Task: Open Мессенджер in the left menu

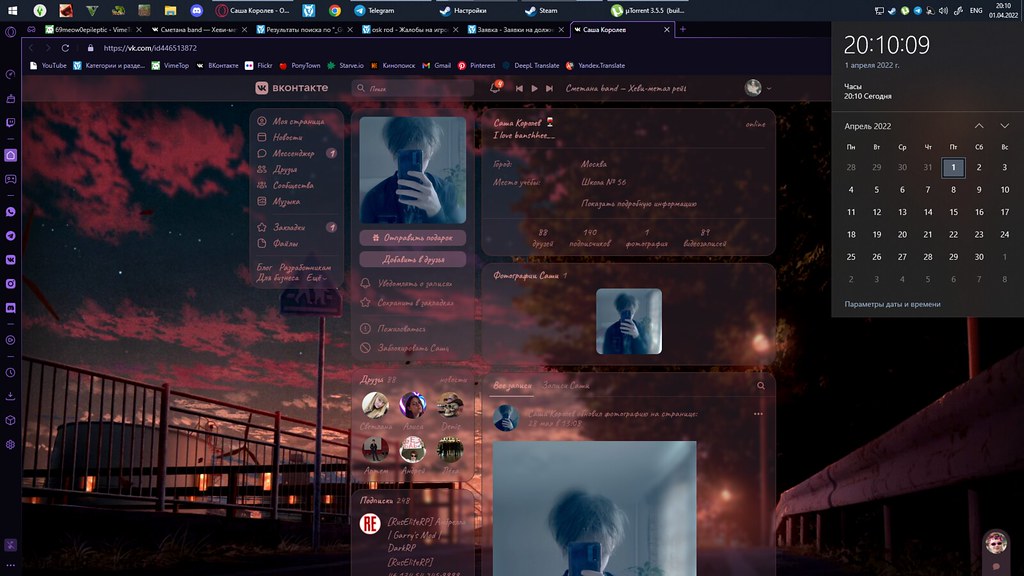Action: point(293,153)
